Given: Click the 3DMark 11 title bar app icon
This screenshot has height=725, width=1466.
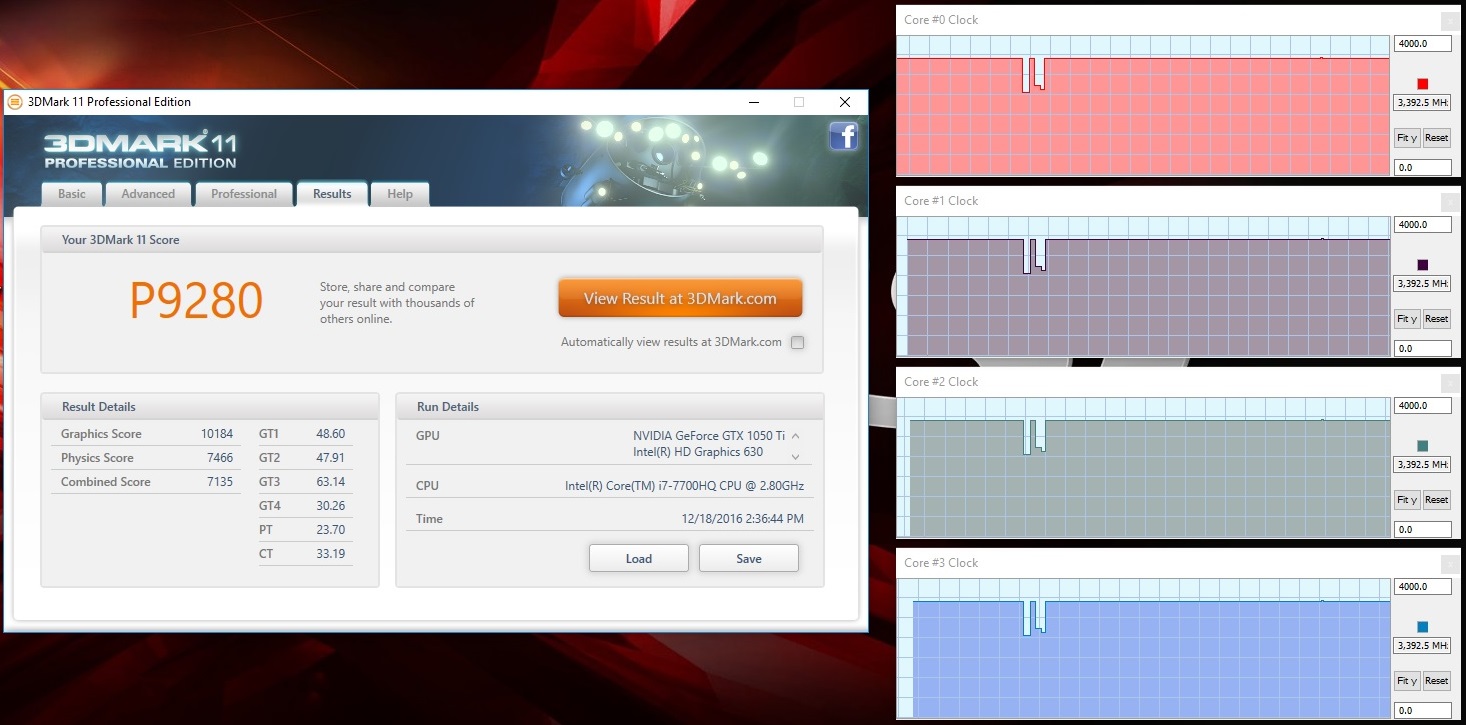Looking at the screenshot, I should tap(15, 102).
